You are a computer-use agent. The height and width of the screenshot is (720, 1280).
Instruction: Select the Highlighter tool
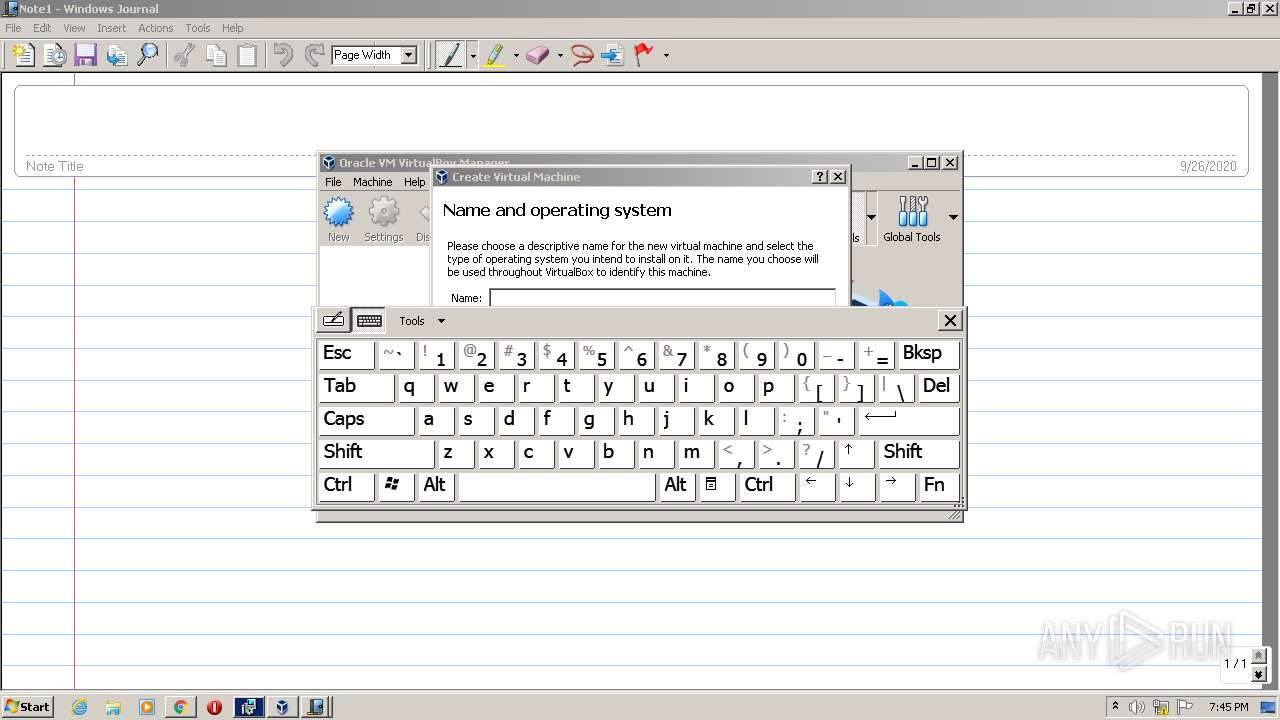494,55
